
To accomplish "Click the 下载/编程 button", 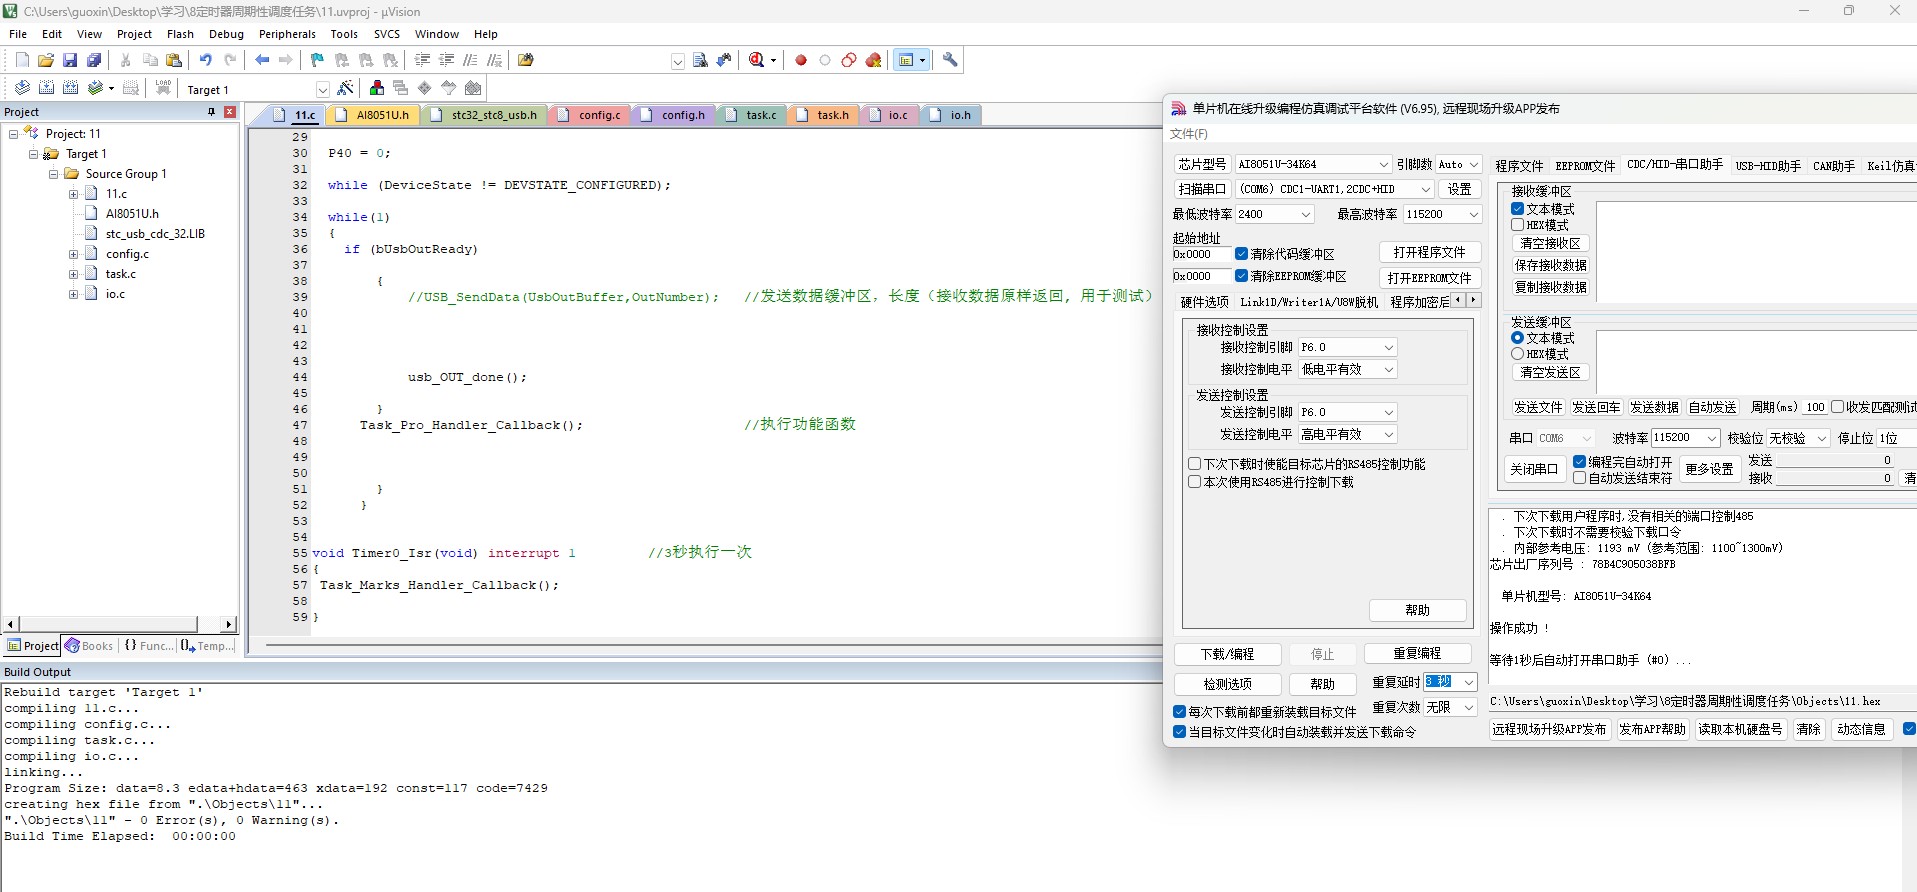I will point(1227,654).
